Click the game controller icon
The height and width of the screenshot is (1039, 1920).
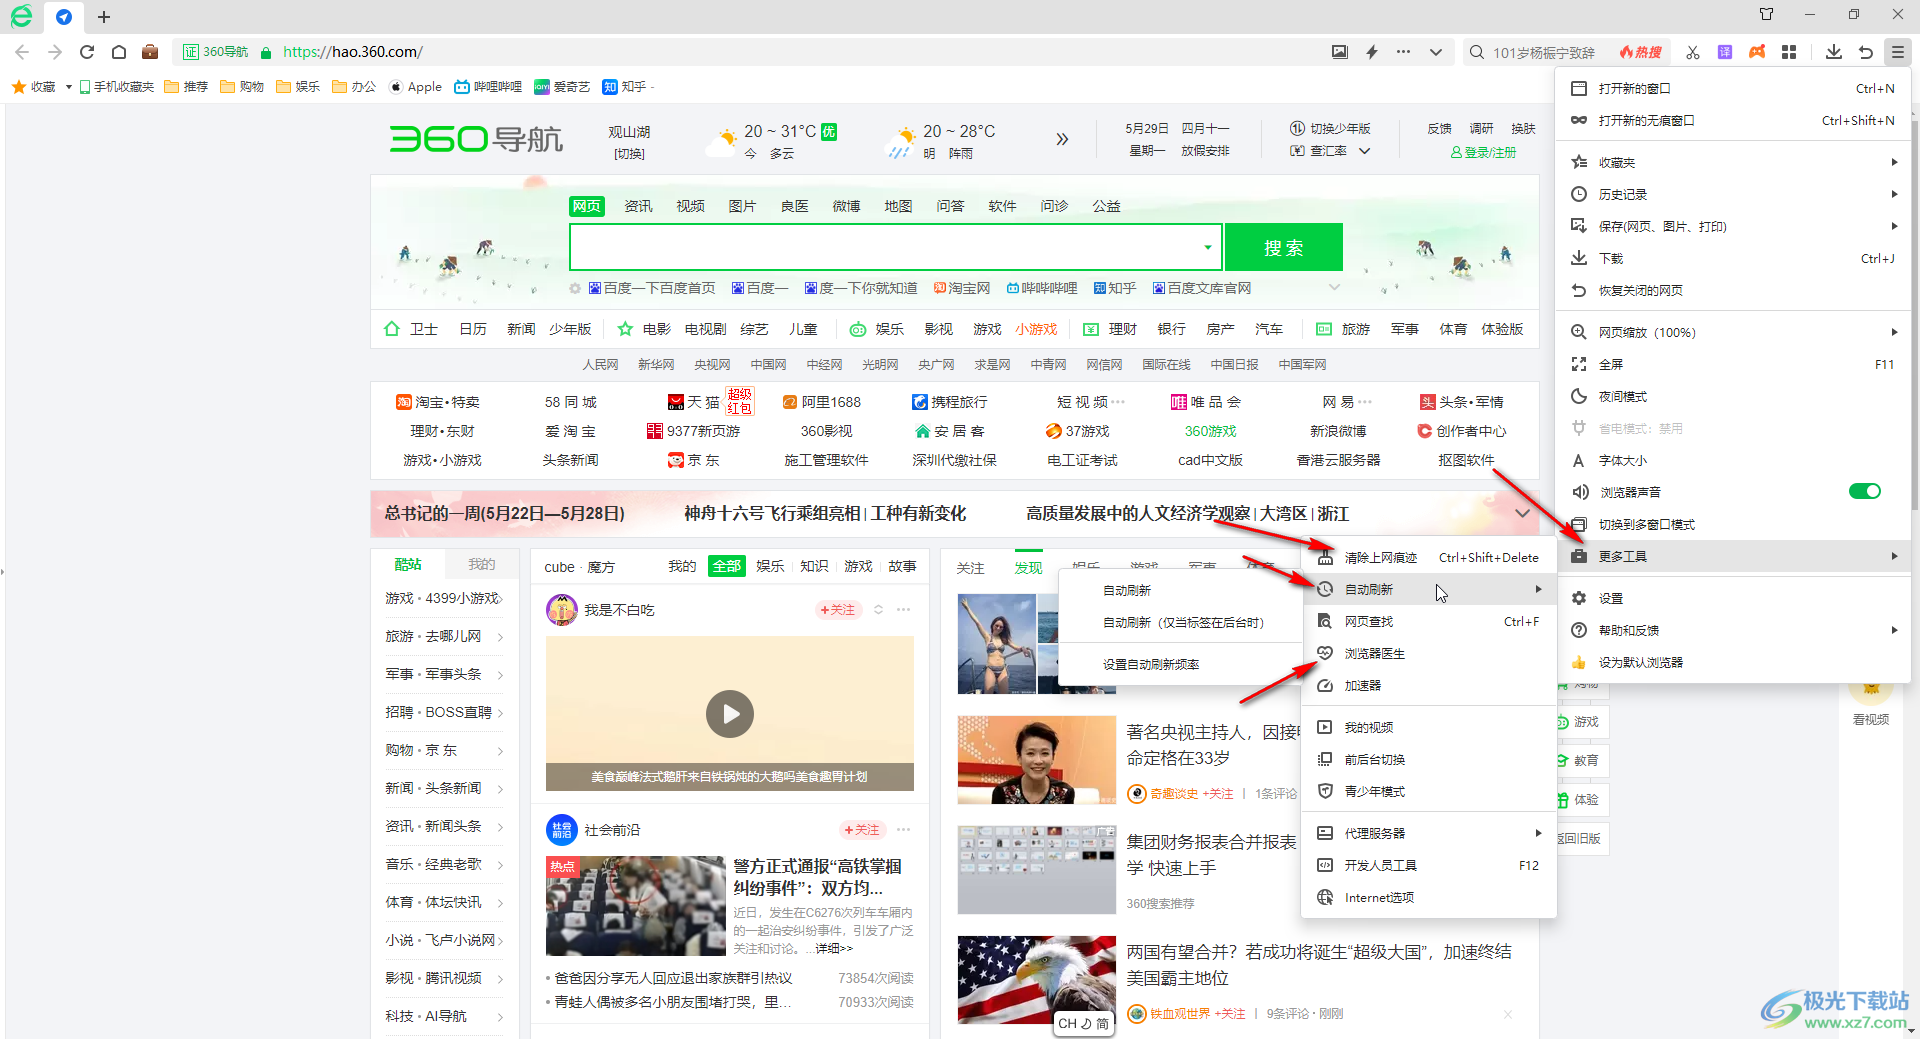1757,52
